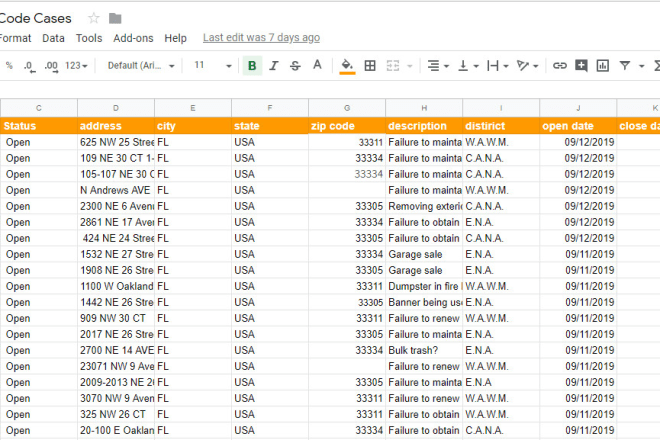The height and width of the screenshot is (440, 660).
Task: Select the cell 'N Andrews AVE'
Action: click(x=116, y=190)
